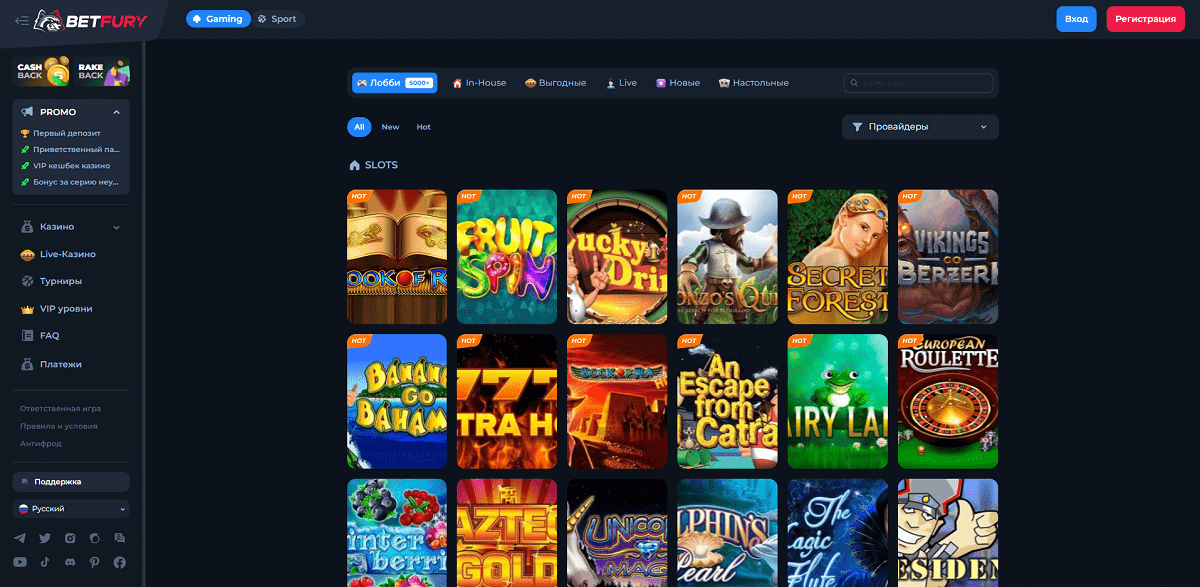Open the Pinterest social icon

95,563
